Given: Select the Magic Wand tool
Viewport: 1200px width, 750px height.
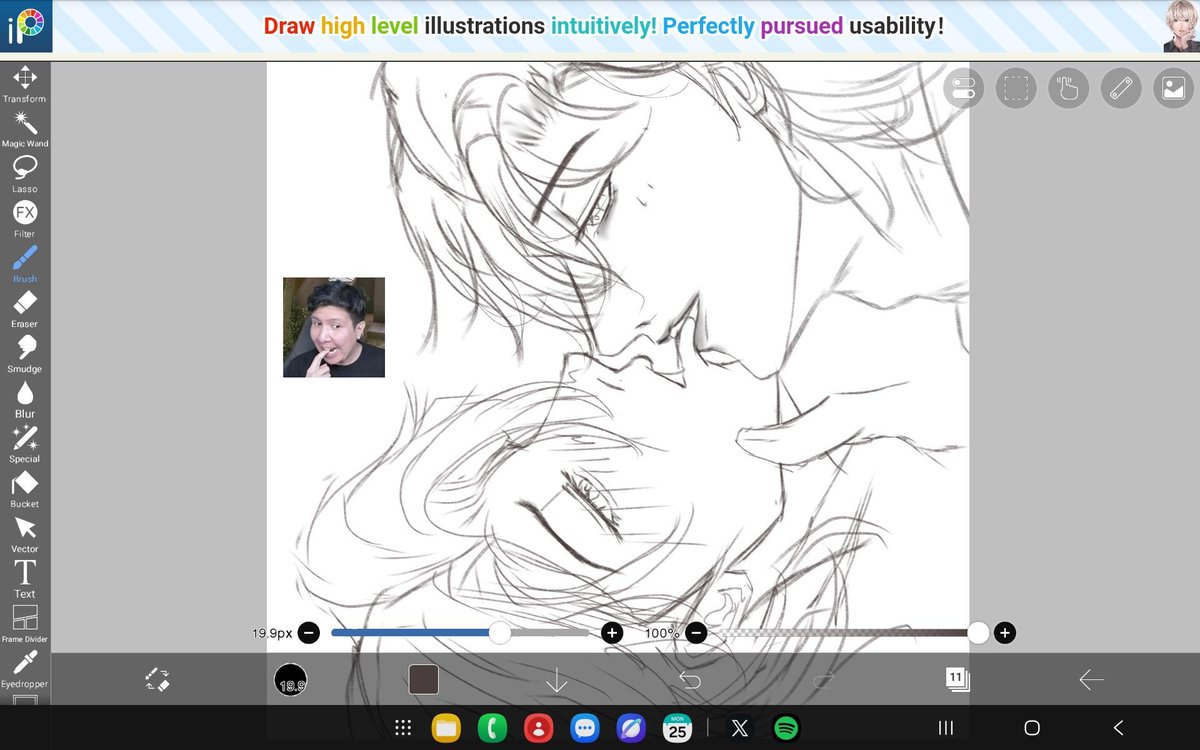Looking at the screenshot, I should pos(25,129).
